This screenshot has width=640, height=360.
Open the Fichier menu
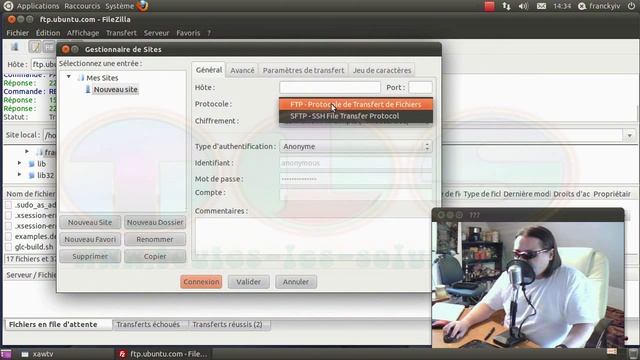[x=18, y=33]
